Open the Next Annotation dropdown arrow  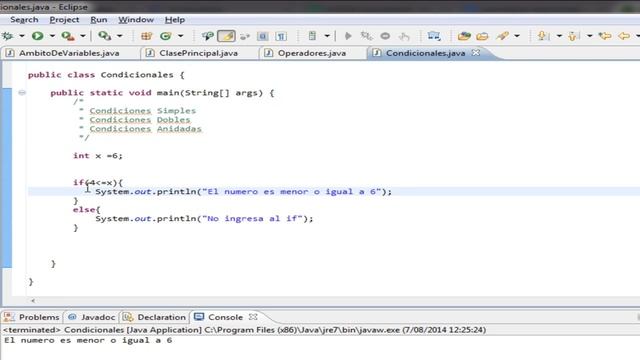pyautogui.click(x=559, y=36)
